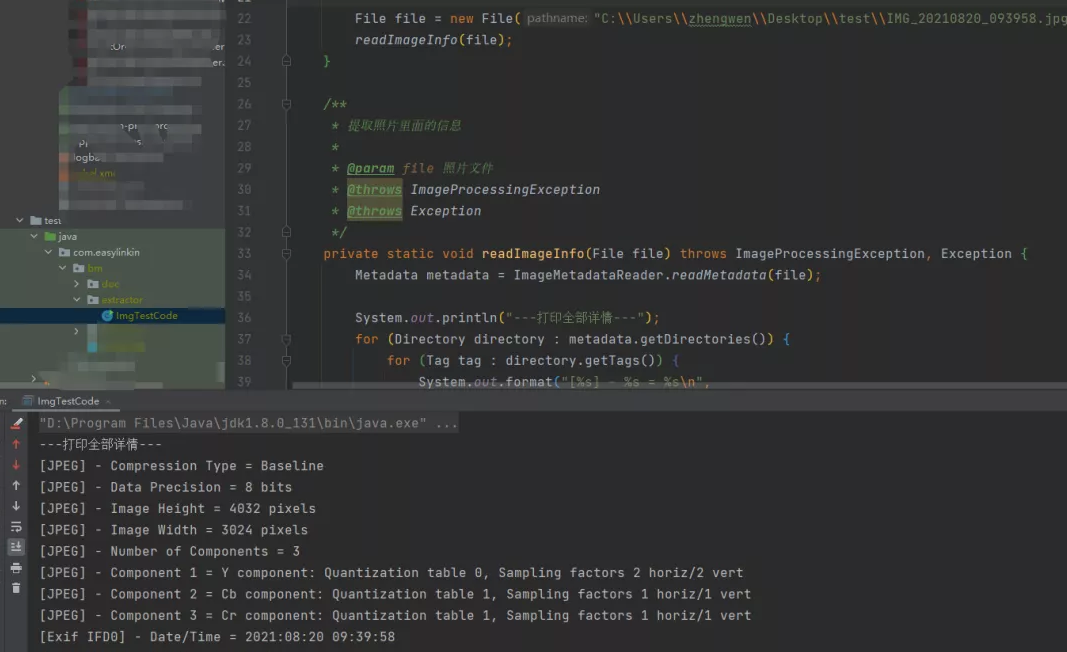Click the white down-arrow in console toolbar
Viewport: 1067px width, 652px height.
coord(16,506)
